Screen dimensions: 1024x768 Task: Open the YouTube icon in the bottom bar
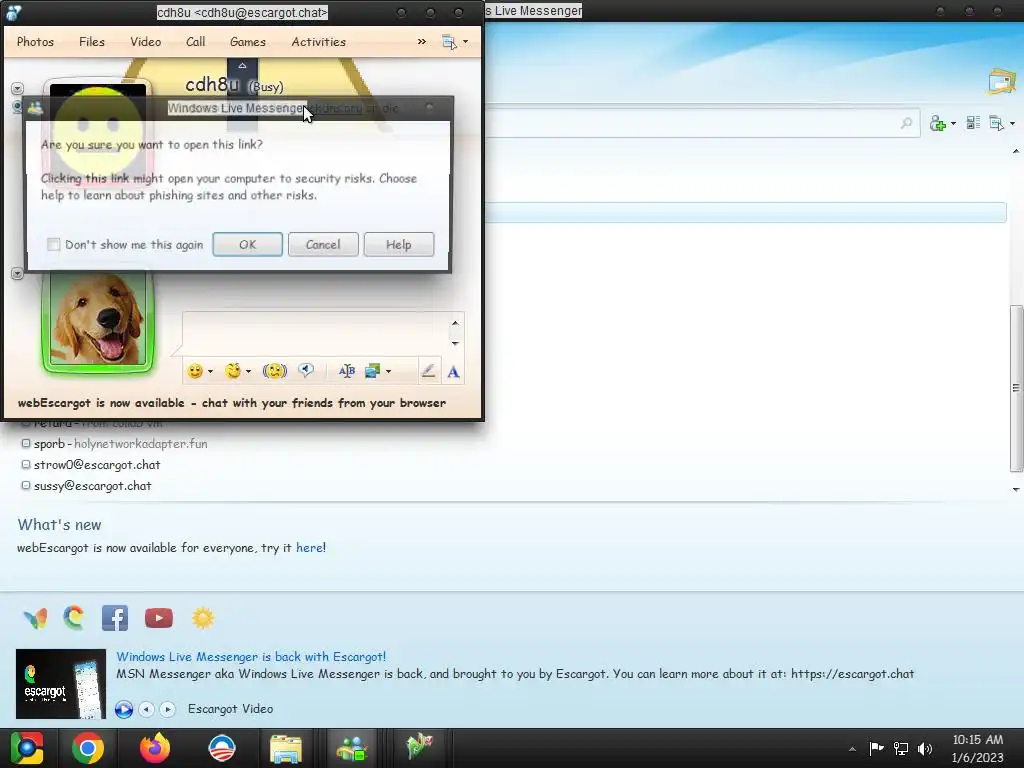click(x=159, y=618)
